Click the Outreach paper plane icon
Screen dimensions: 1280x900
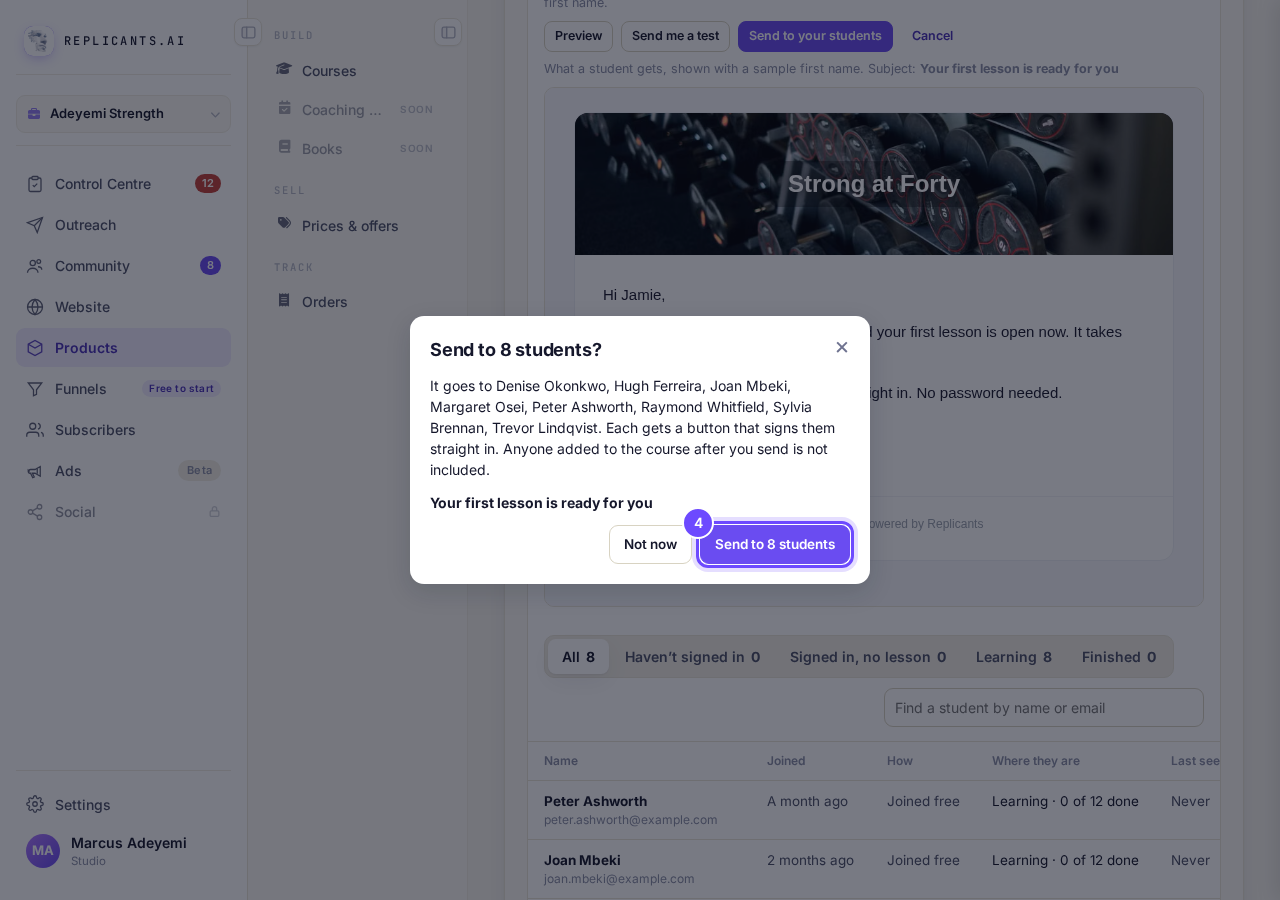(35, 225)
